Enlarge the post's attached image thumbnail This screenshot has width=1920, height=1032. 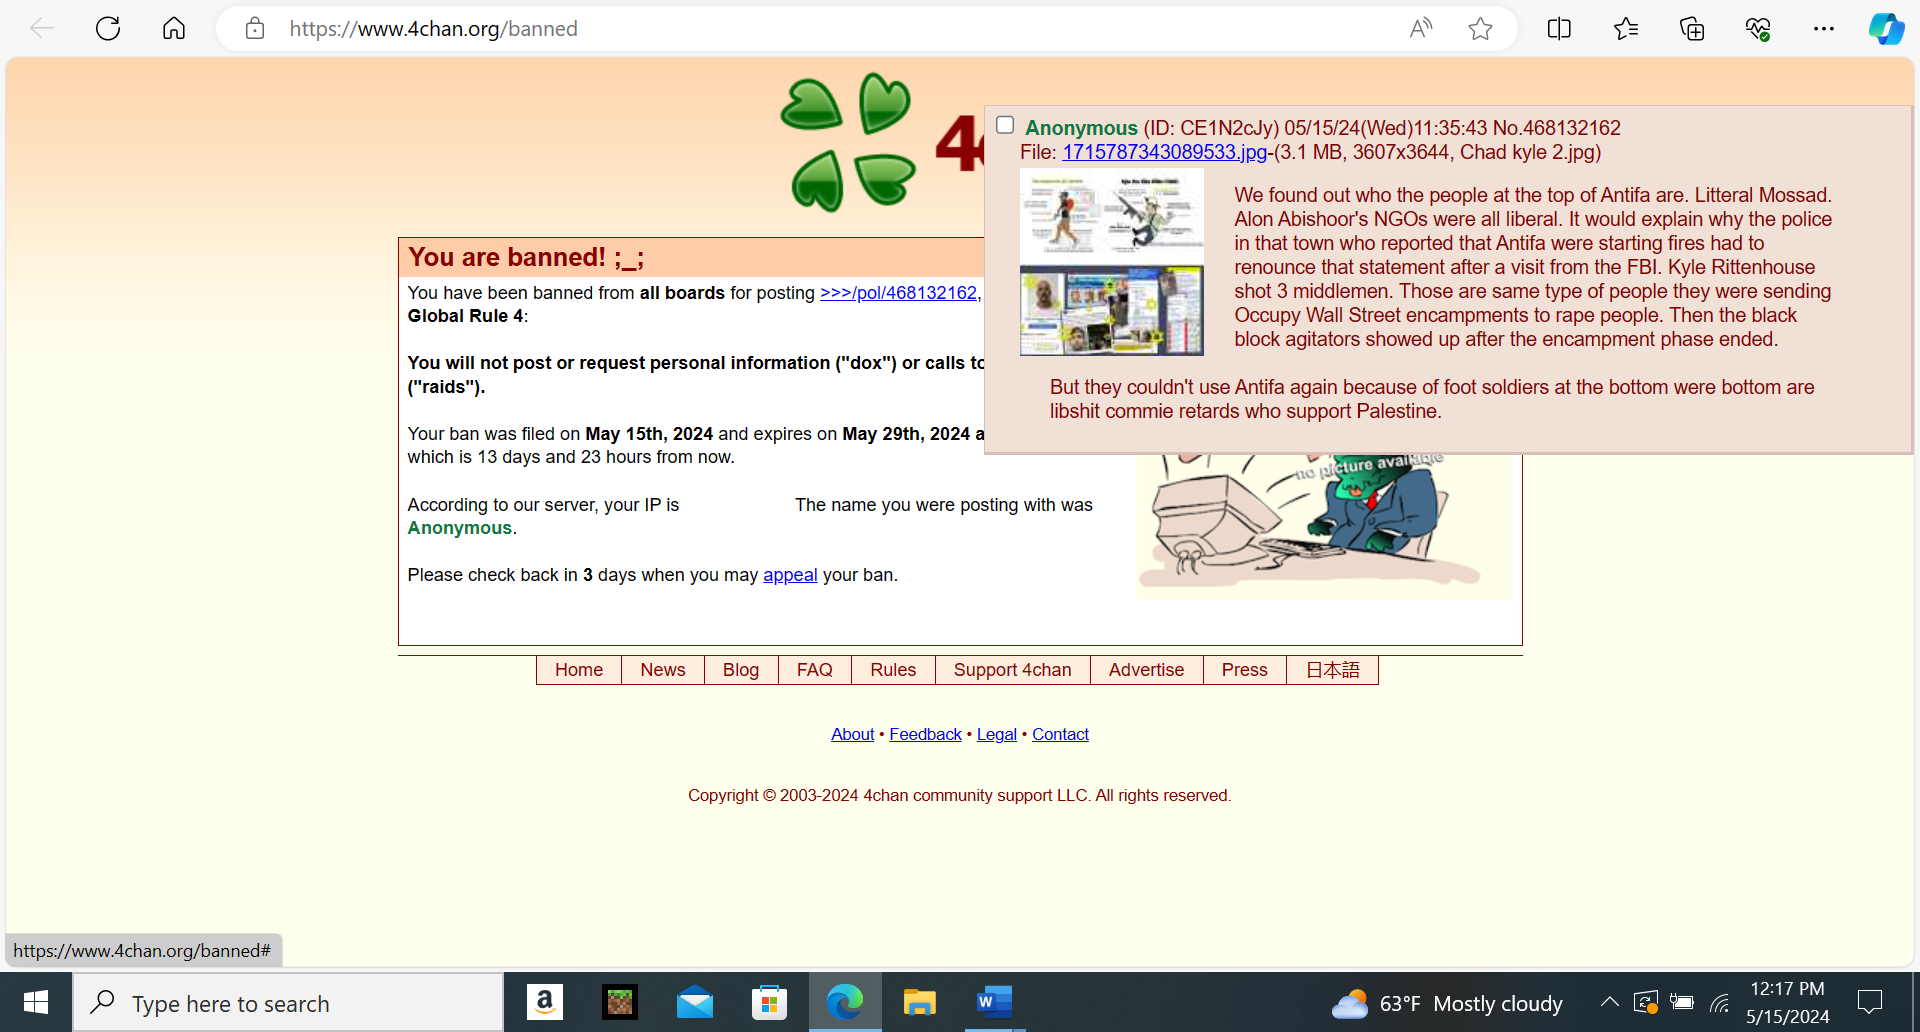click(x=1112, y=261)
